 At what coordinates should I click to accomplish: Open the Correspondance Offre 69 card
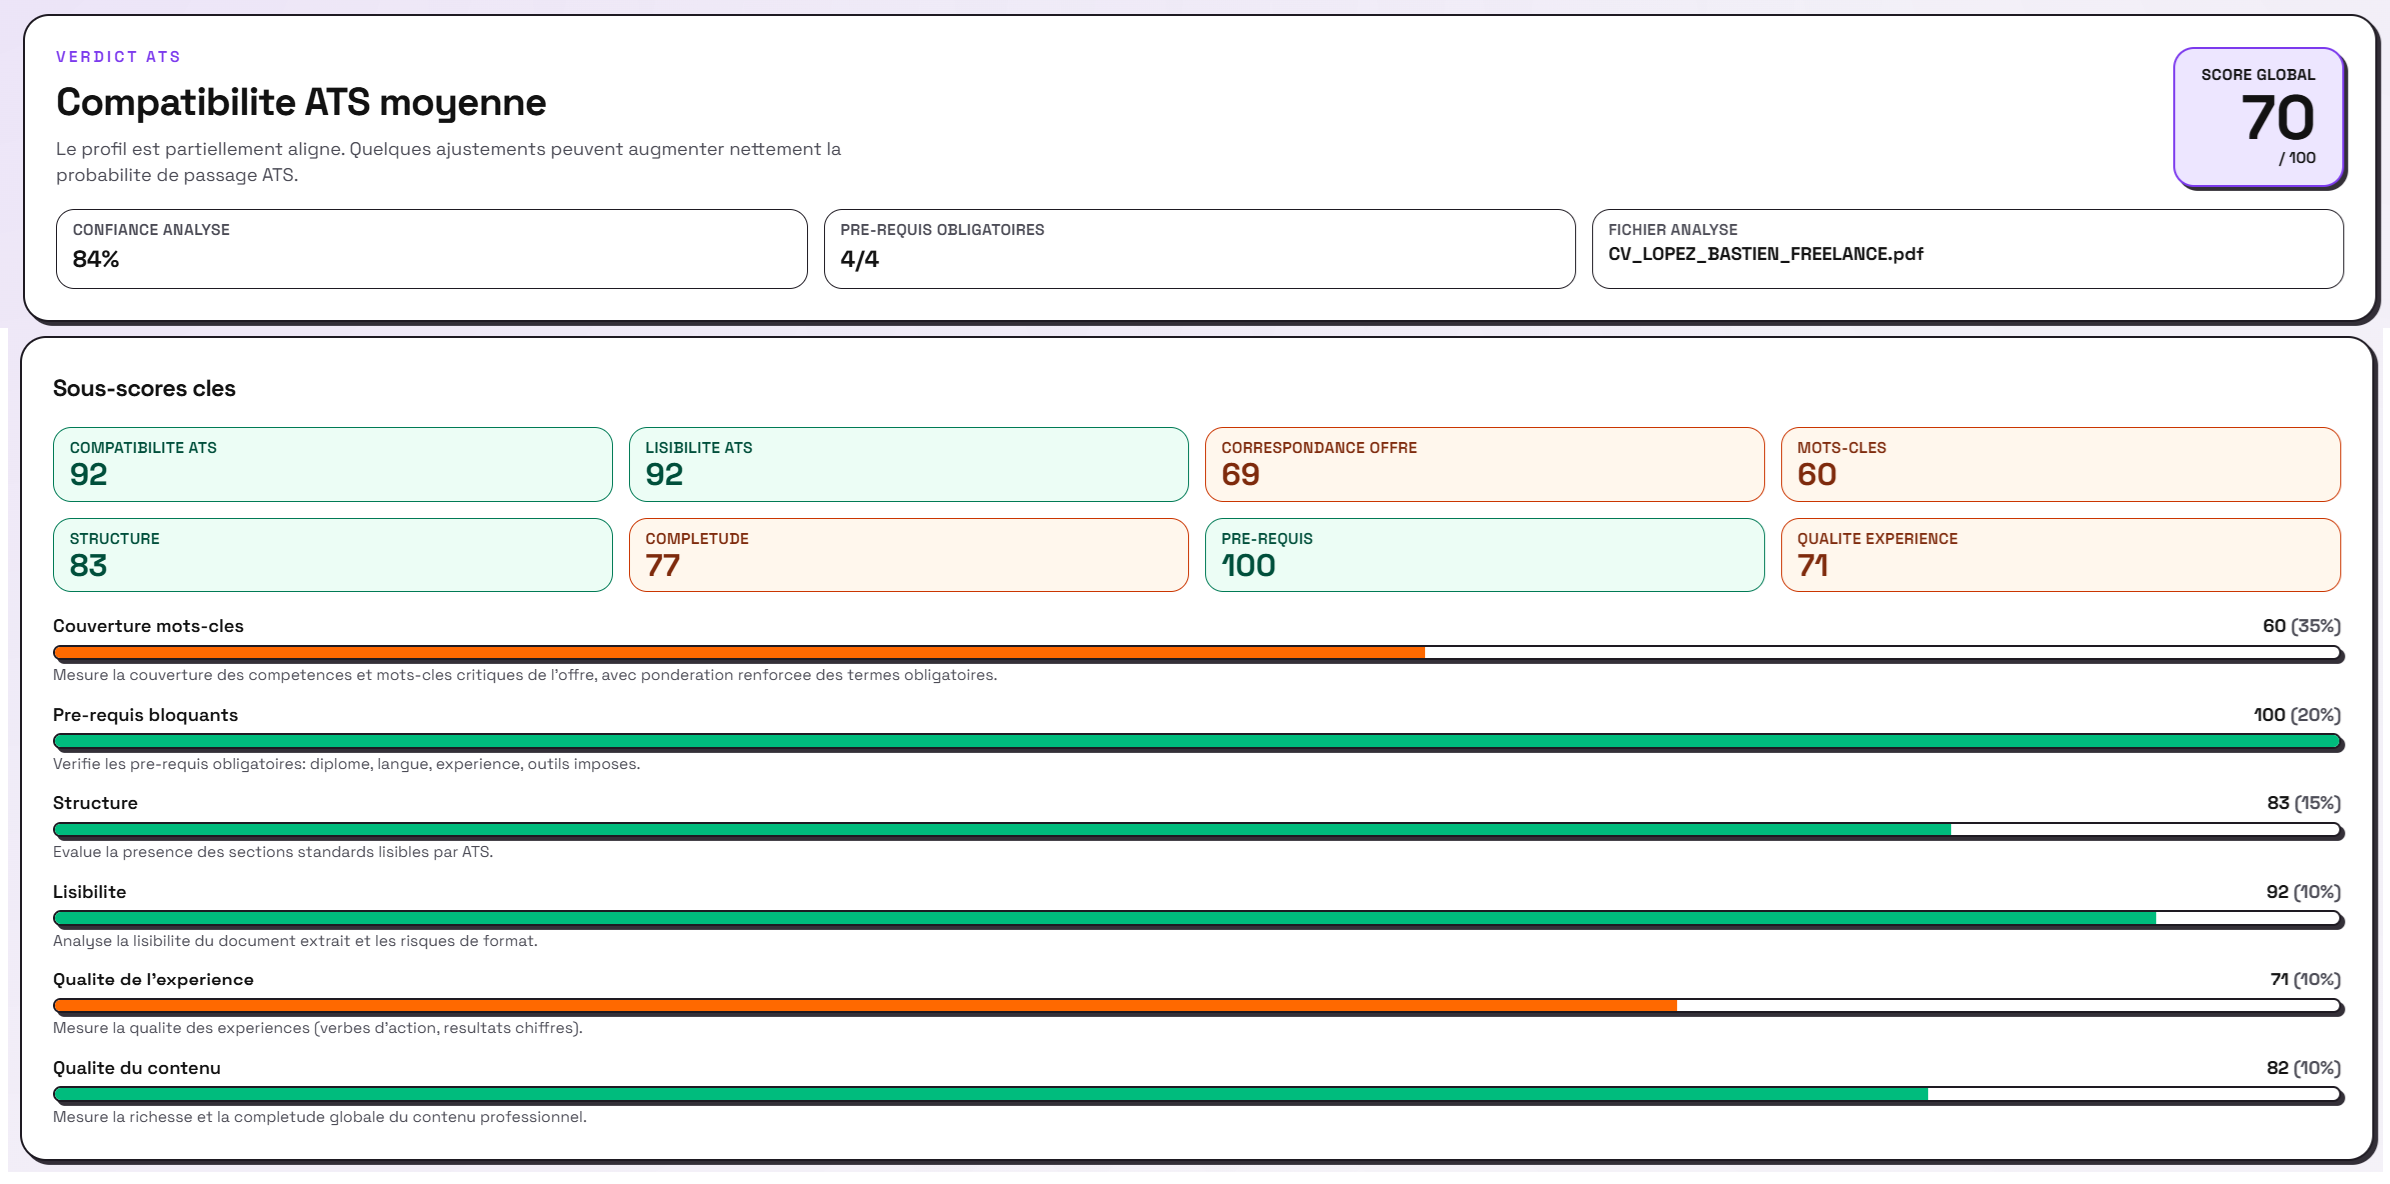[1485, 464]
